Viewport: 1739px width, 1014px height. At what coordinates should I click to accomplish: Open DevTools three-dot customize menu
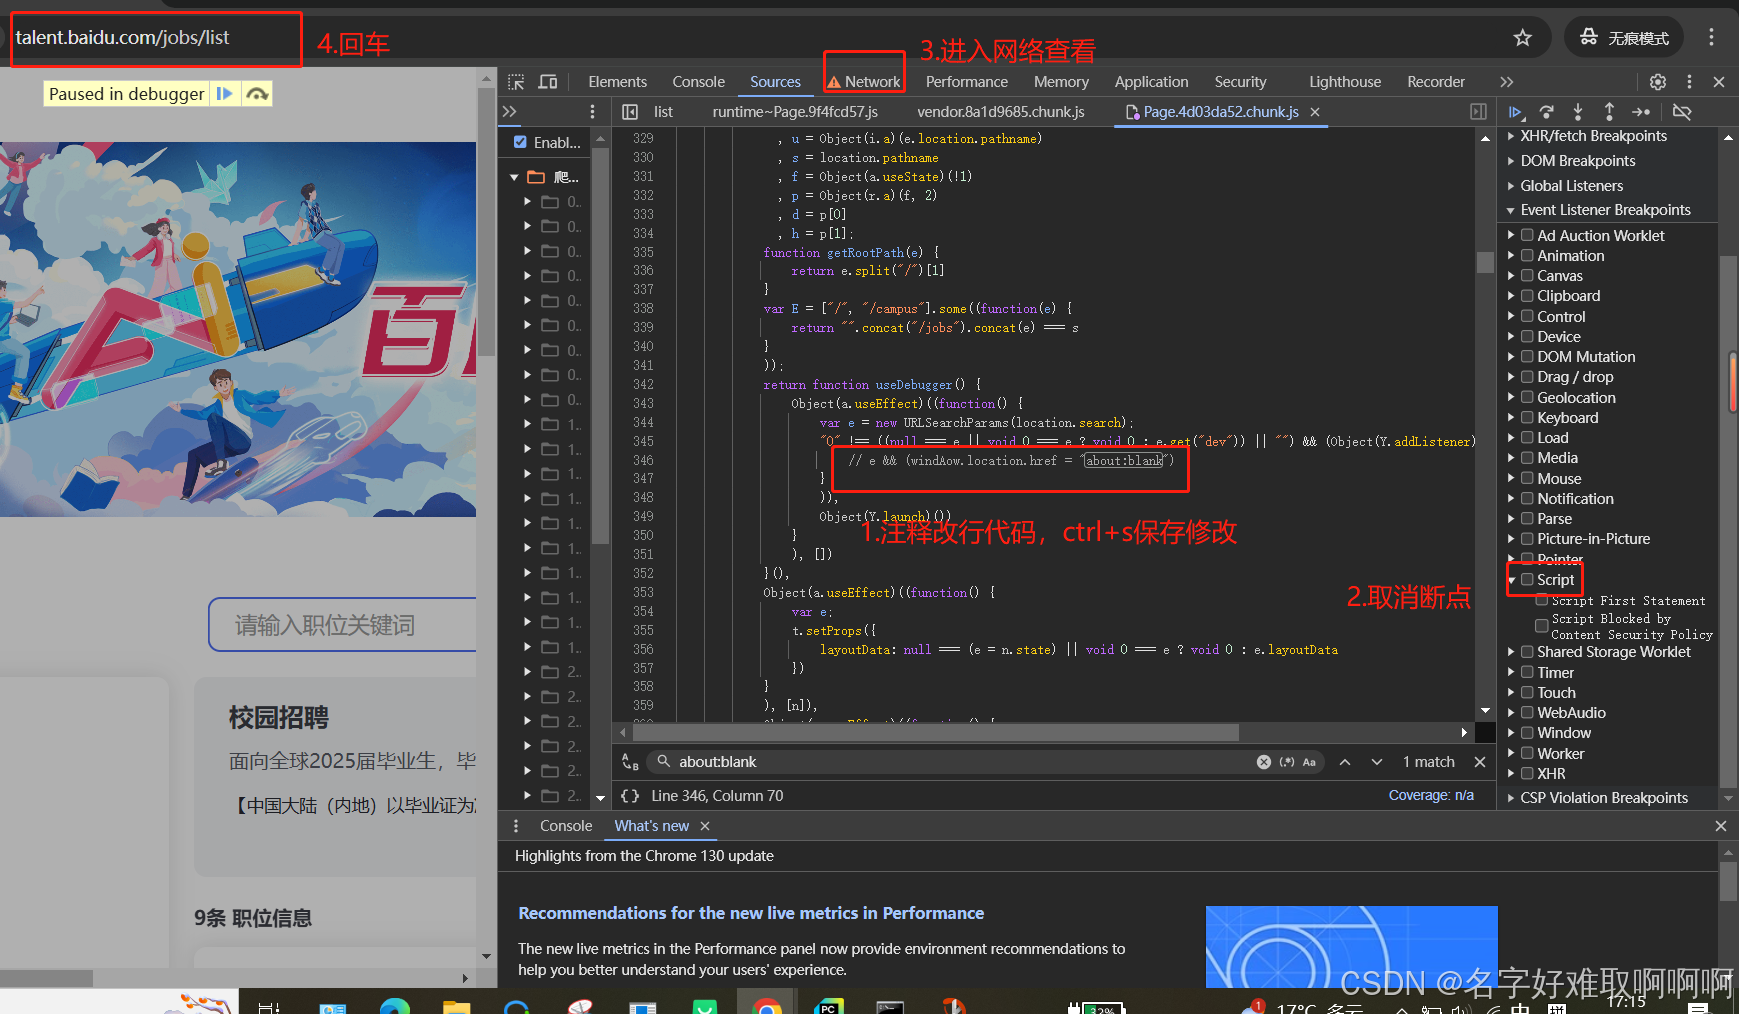(x=1690, y=82)
